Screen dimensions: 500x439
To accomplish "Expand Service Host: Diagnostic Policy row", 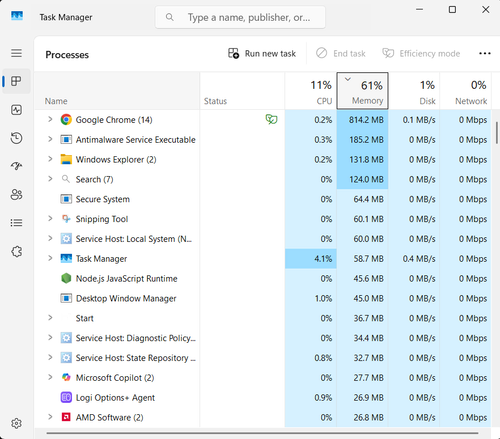I will pos(50,337).
